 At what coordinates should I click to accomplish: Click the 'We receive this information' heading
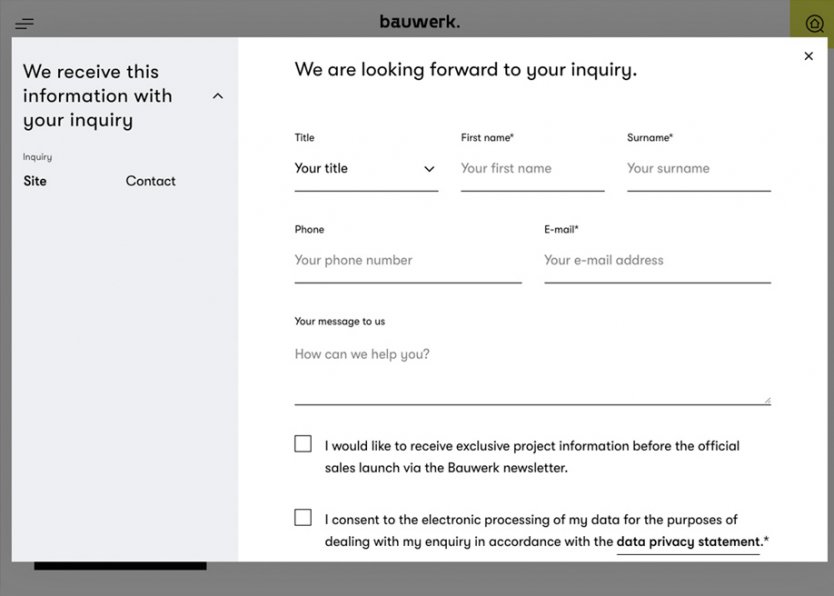(98, 96)
